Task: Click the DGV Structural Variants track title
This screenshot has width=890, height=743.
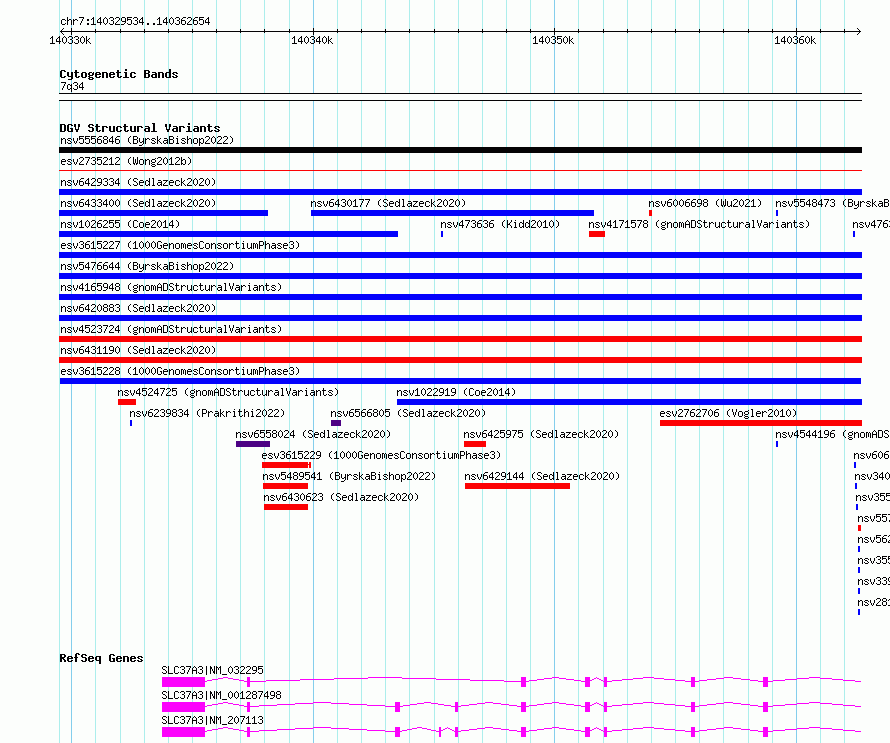Action: tap(140, 128)
